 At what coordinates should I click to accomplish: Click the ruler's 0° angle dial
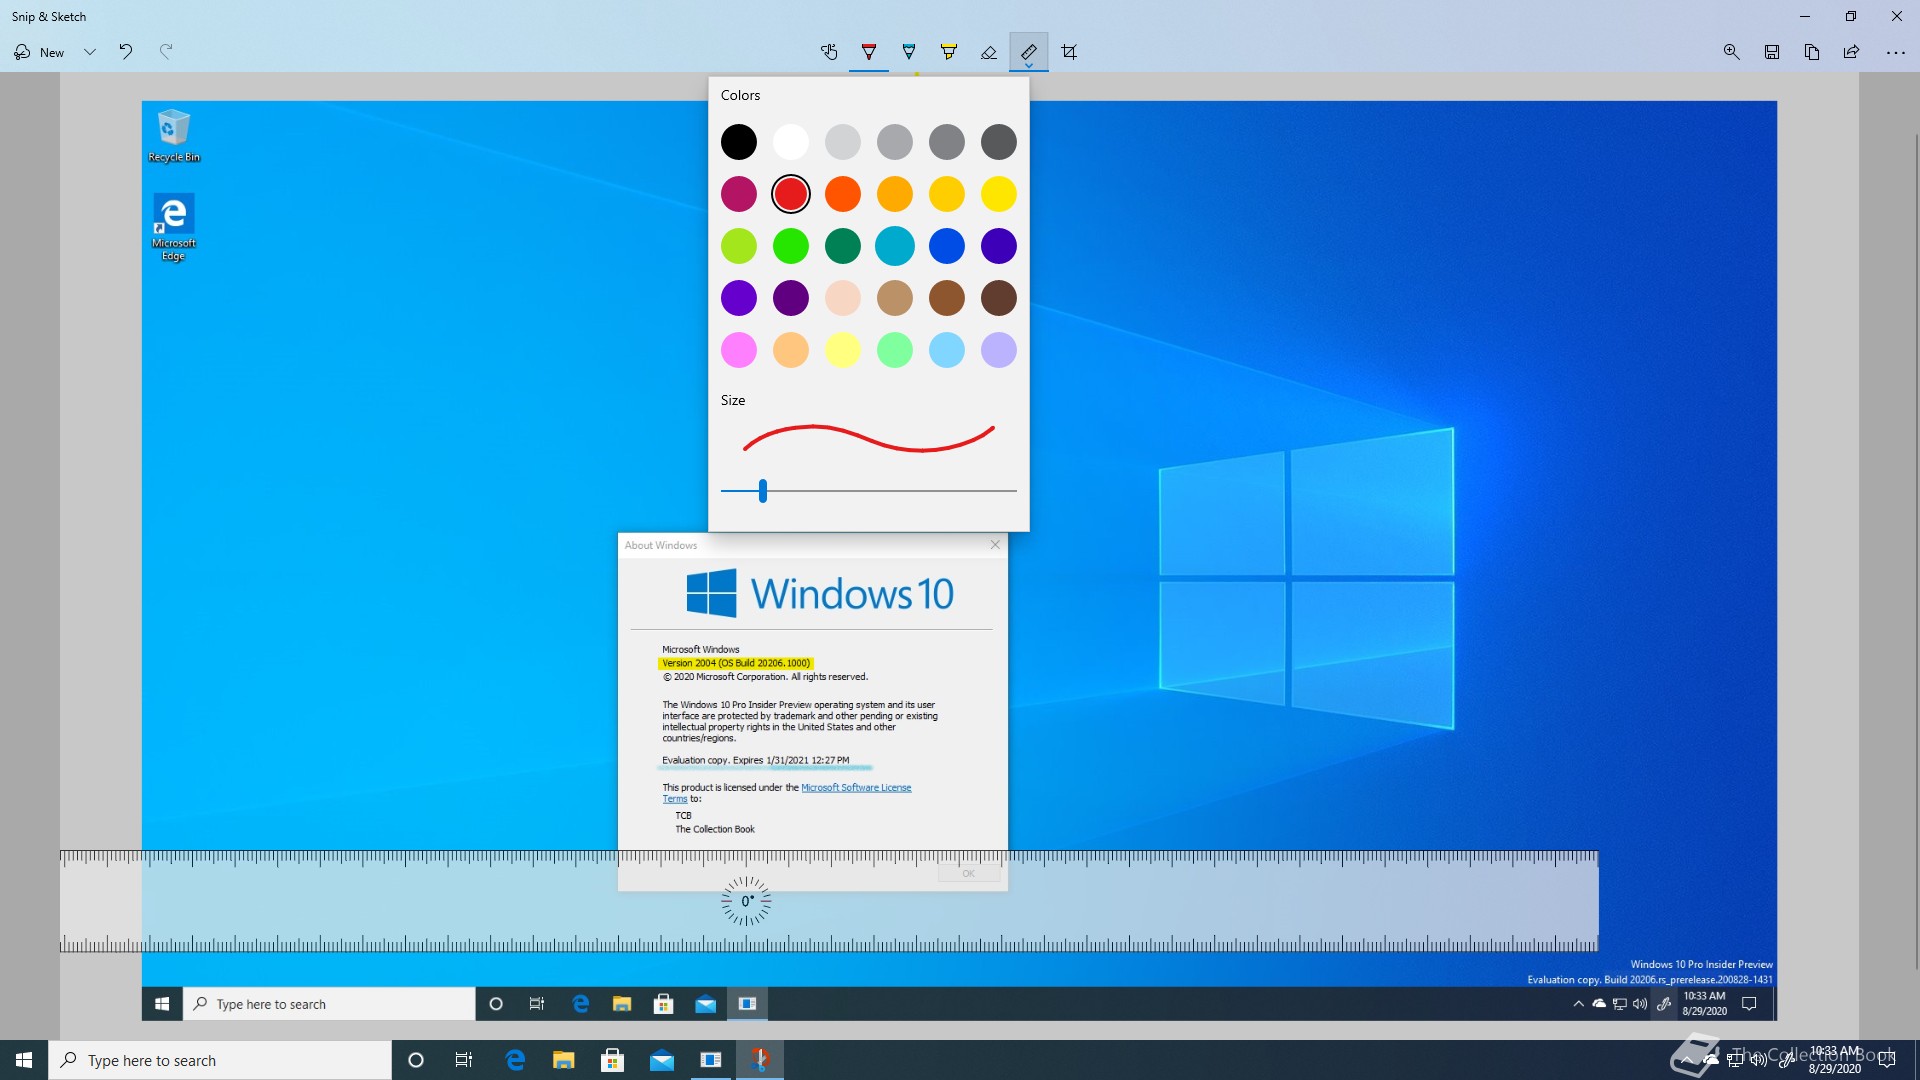[x=746, y=901]
